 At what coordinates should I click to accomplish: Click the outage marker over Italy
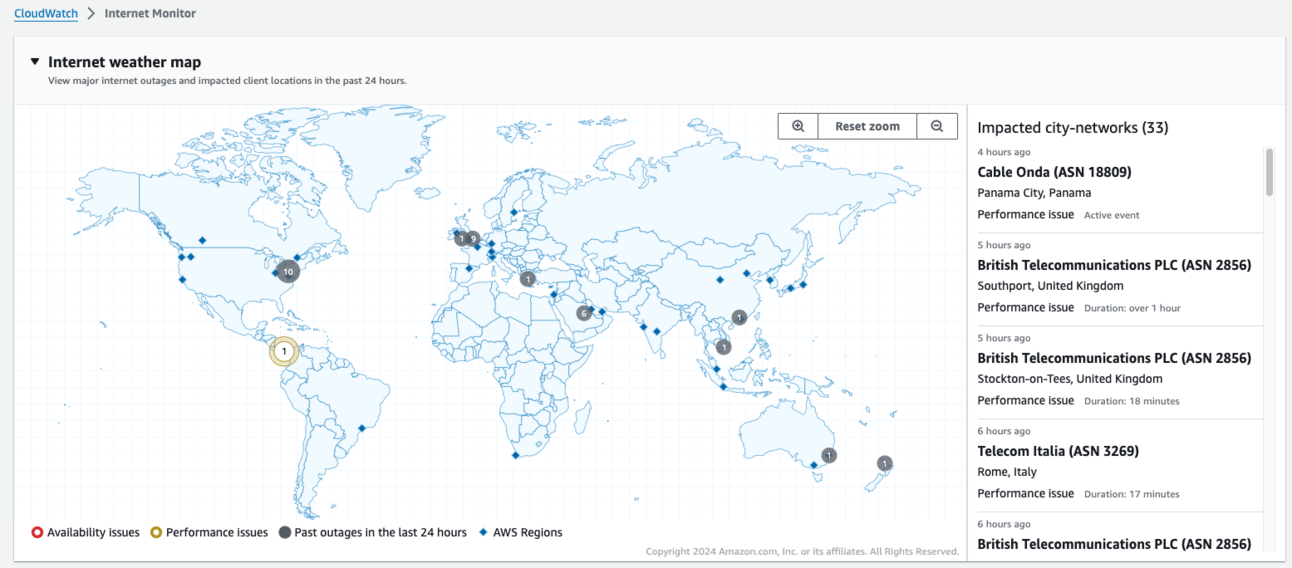click(x=527, y=279)
